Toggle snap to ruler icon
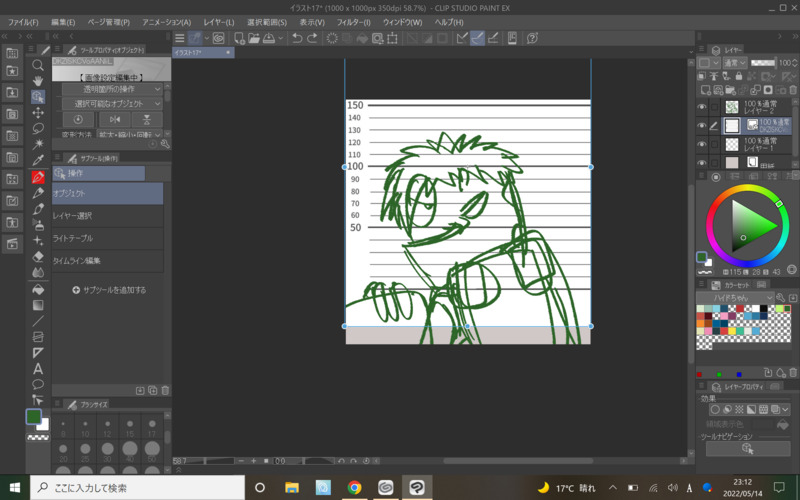Screen dimensions: 800x500 tap(462, 38)
